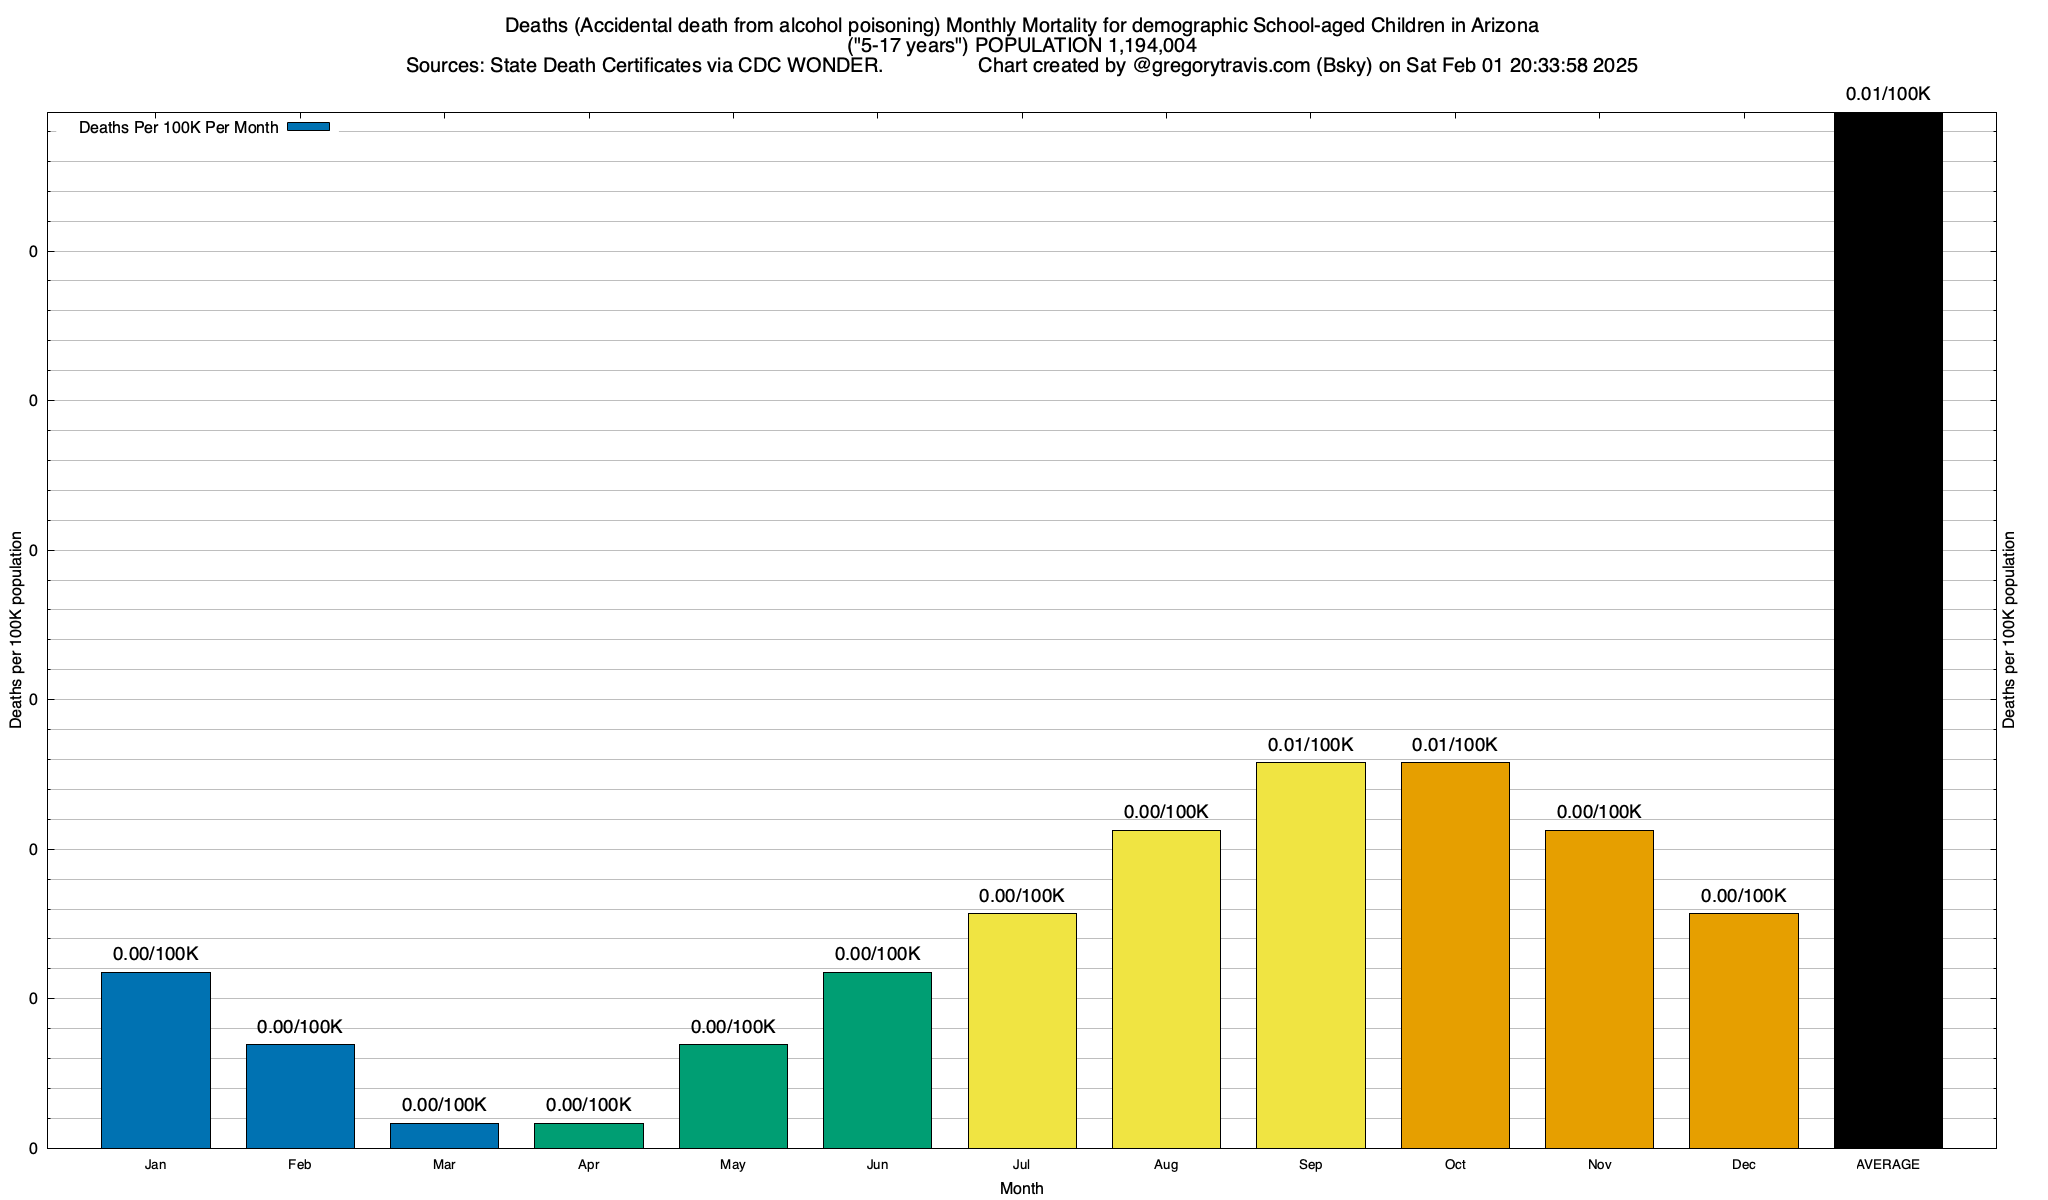Image resolution: width=2048 pixels, height=1200 pixels.
Task: Click the 'Month' x-axis title
Action: coord(1021,1188)
